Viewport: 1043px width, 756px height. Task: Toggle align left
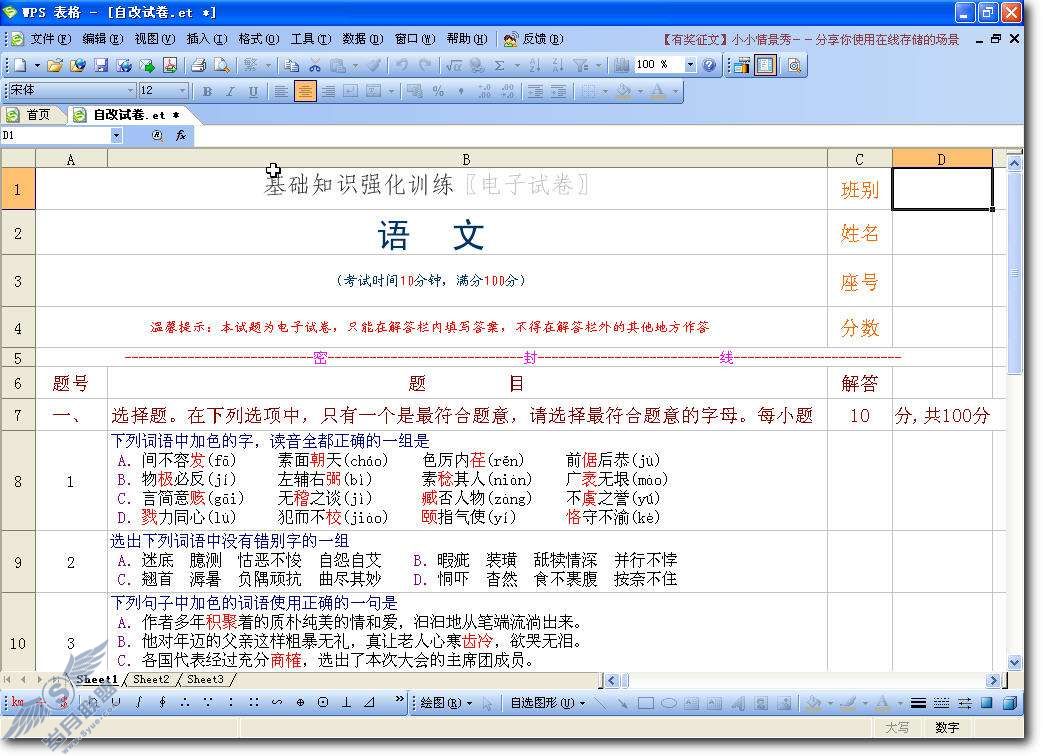tap(281, 91)
